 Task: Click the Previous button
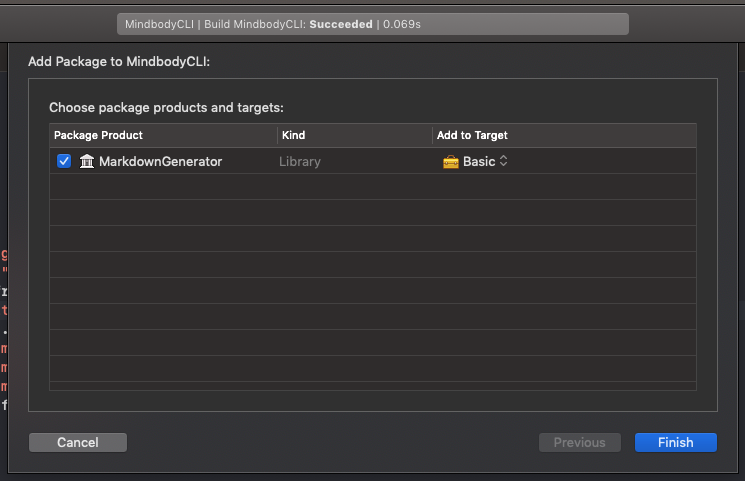pos(580,443)
